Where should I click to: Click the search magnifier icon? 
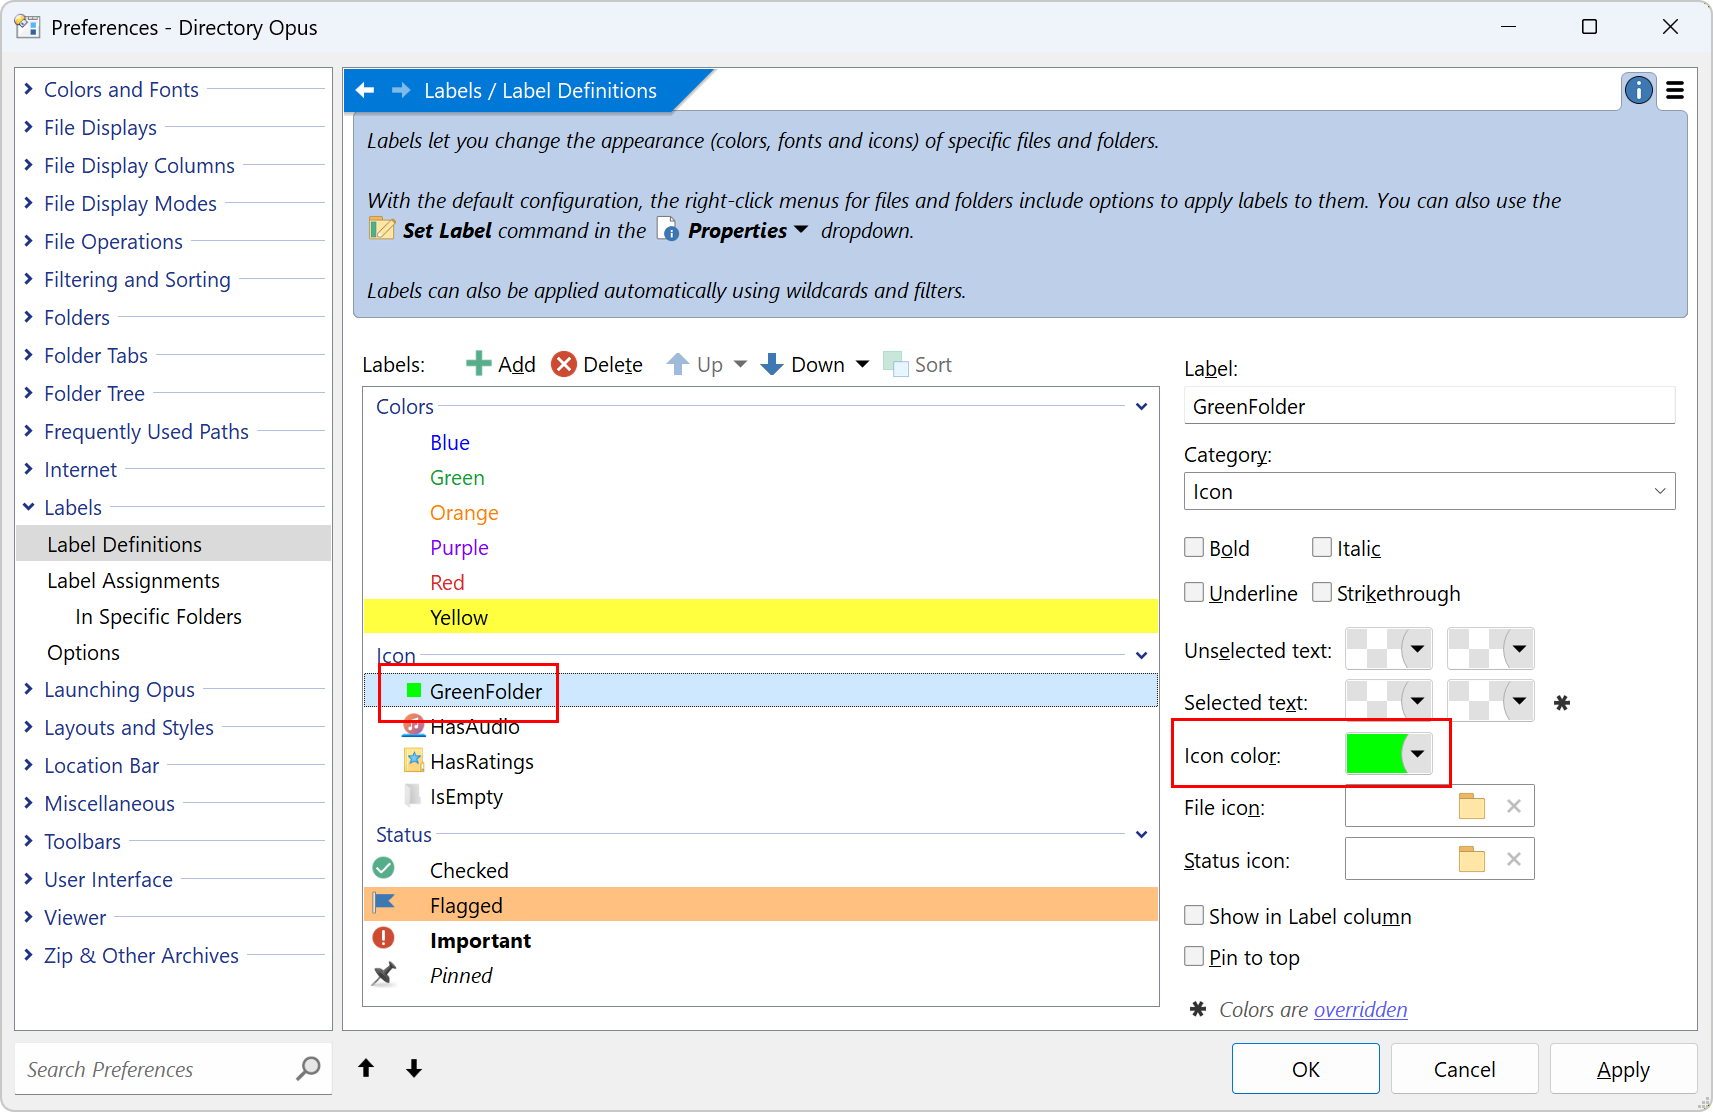point(308,1069)
